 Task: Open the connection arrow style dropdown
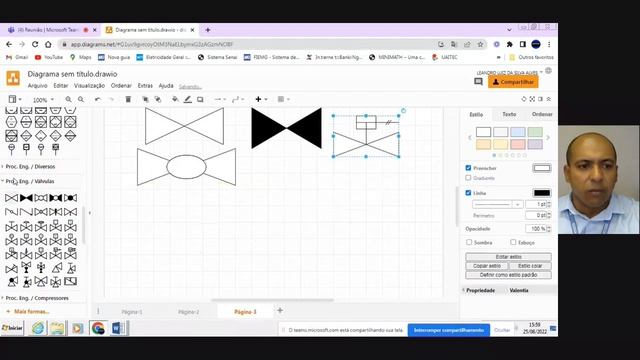pos(220,99)
